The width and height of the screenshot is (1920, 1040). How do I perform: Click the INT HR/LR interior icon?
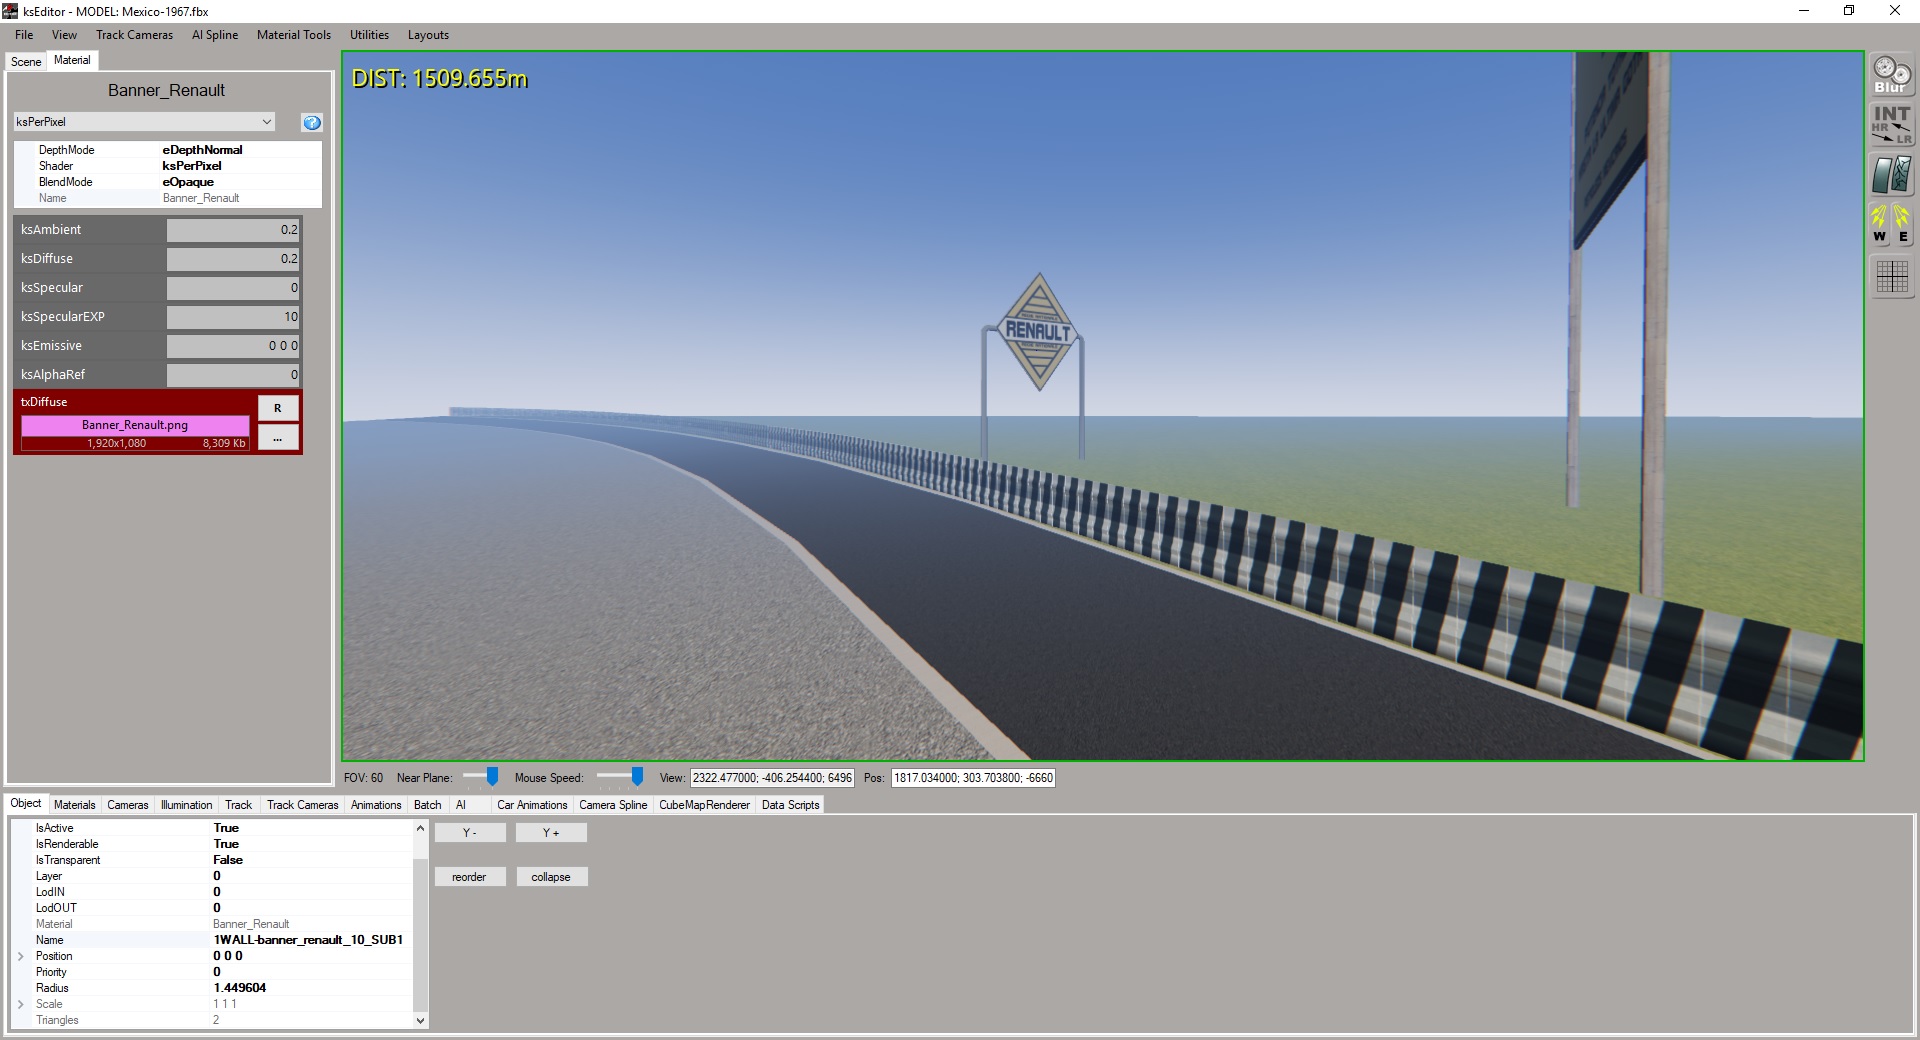click(x=1891, y=125)
